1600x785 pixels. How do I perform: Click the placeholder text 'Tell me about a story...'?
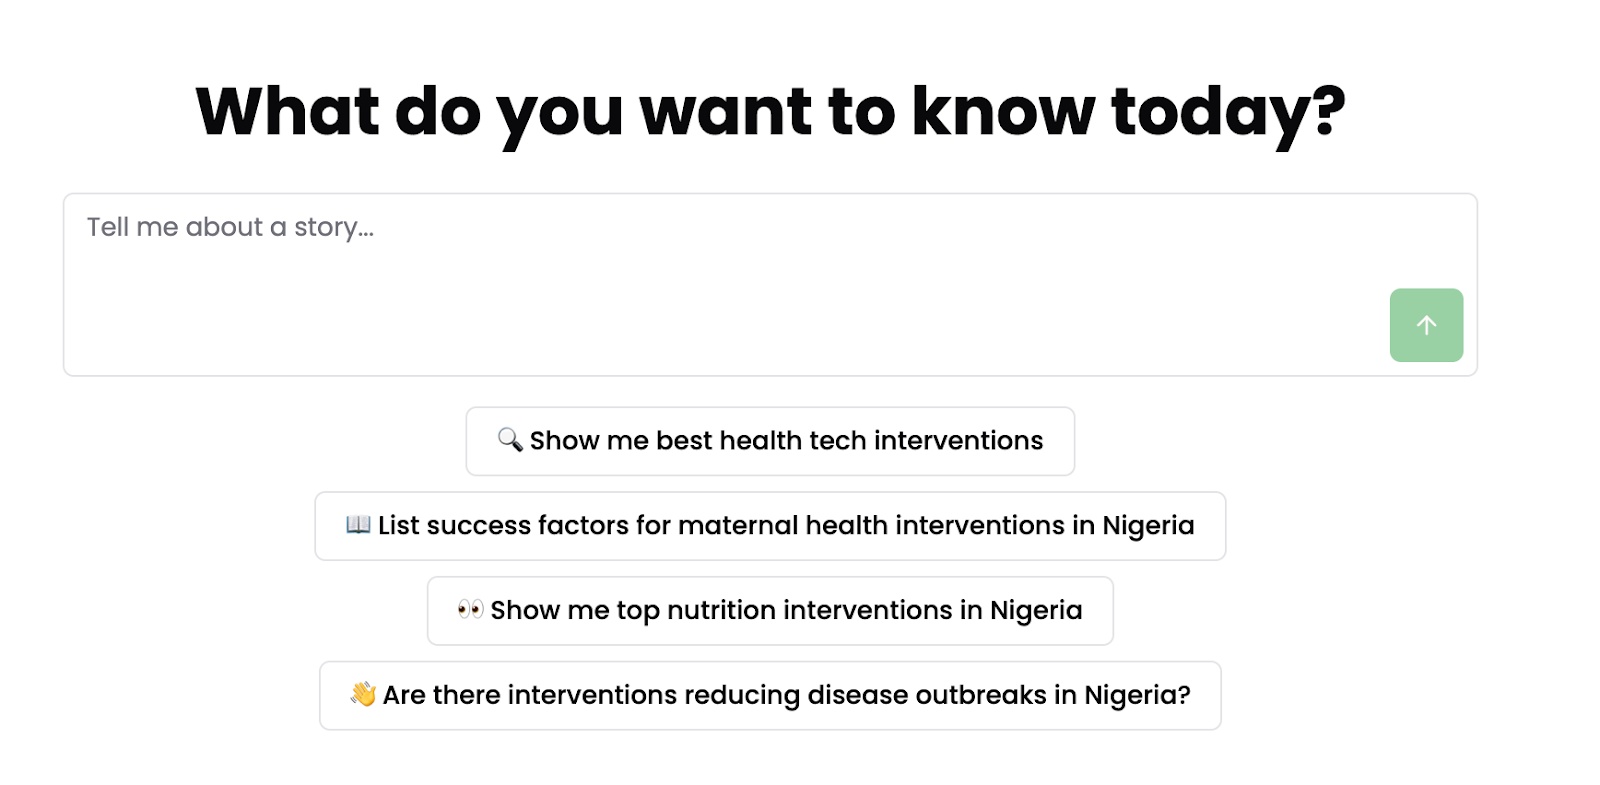[x=230, y=228]
